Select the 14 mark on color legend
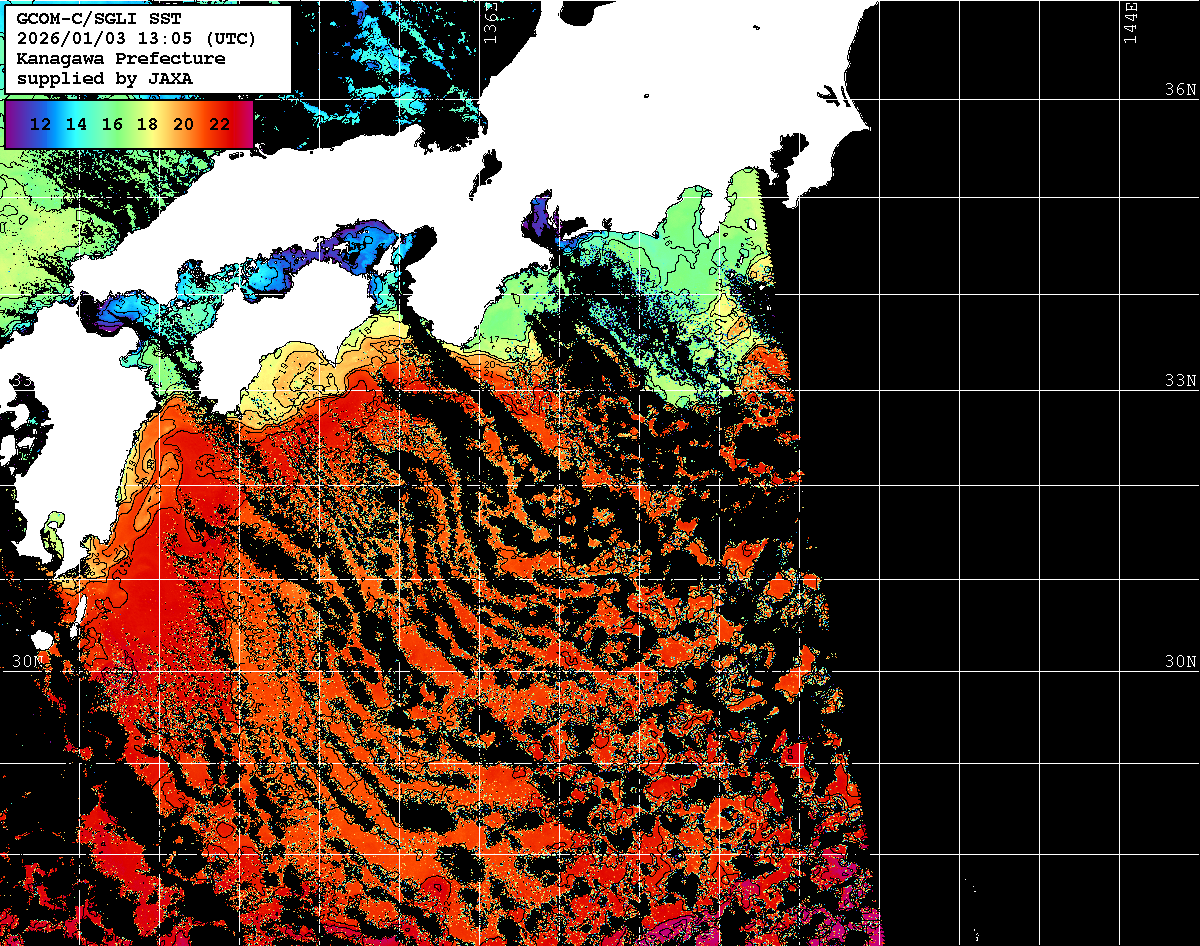The height and width of the screenshot is (946, 1200). pos(77,125)
